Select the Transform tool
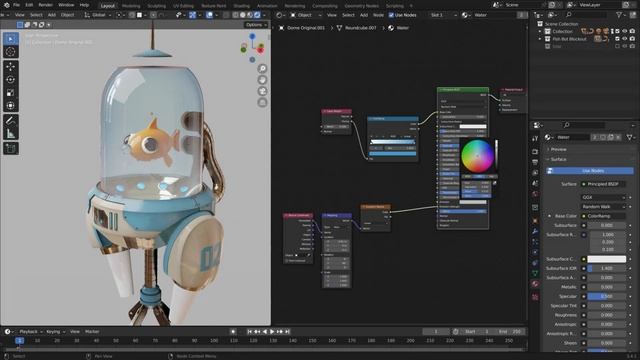 tap(11, 106)
